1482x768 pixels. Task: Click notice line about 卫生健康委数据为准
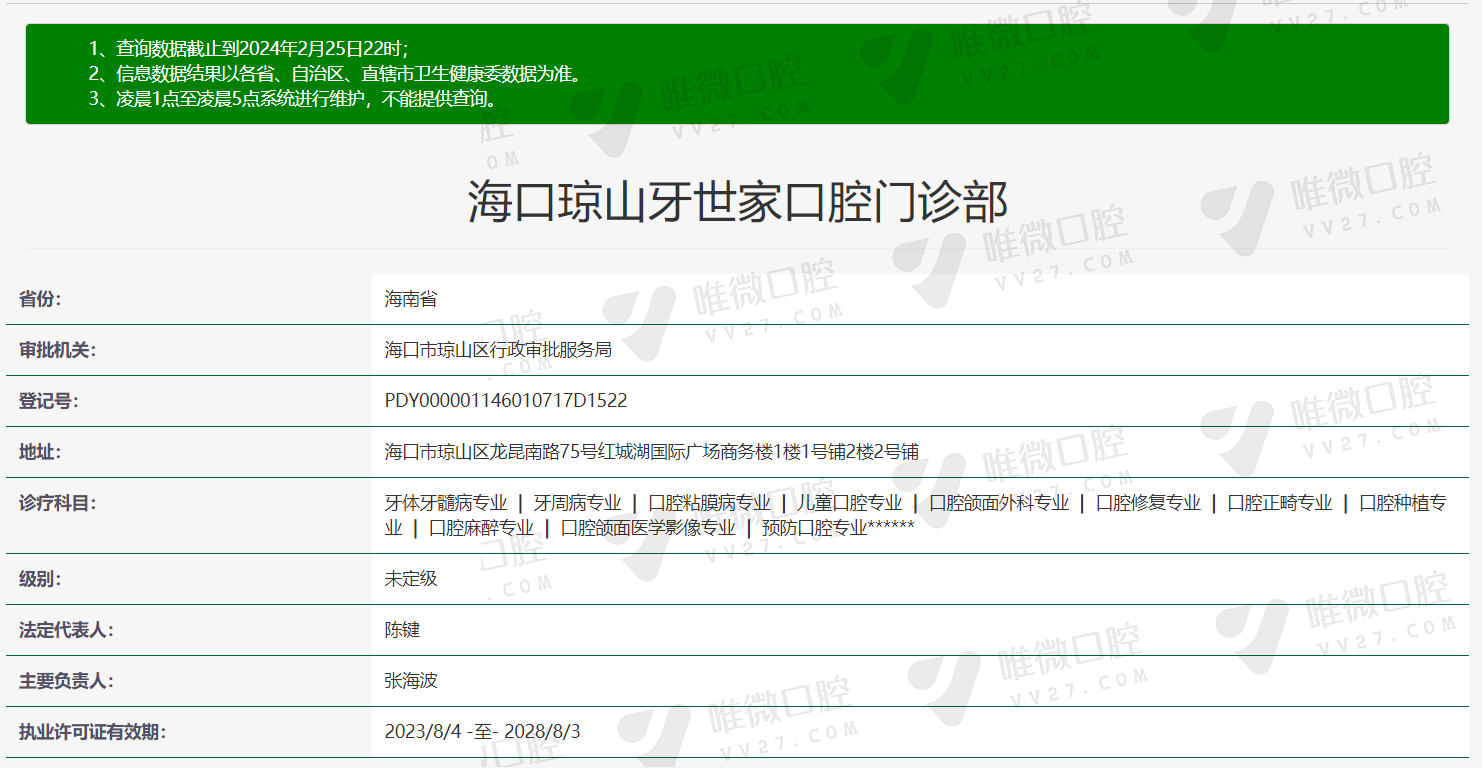pyautogui.click(x=335, y=73)
